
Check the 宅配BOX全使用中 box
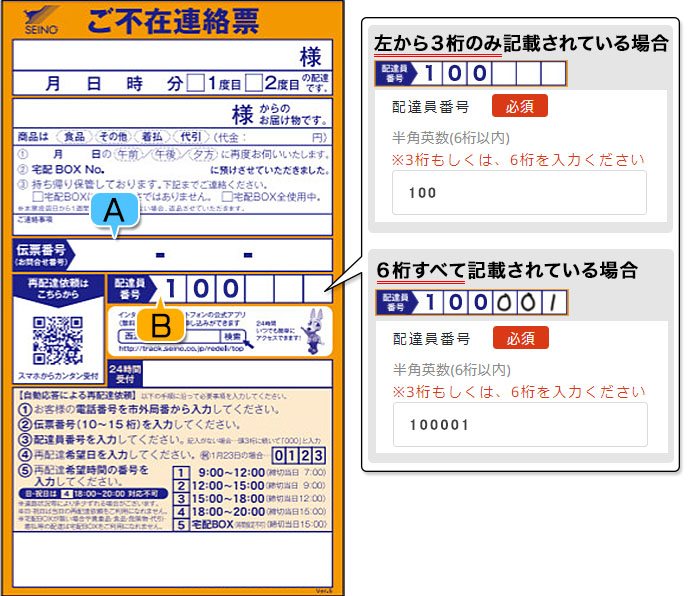tap(227, 196)
